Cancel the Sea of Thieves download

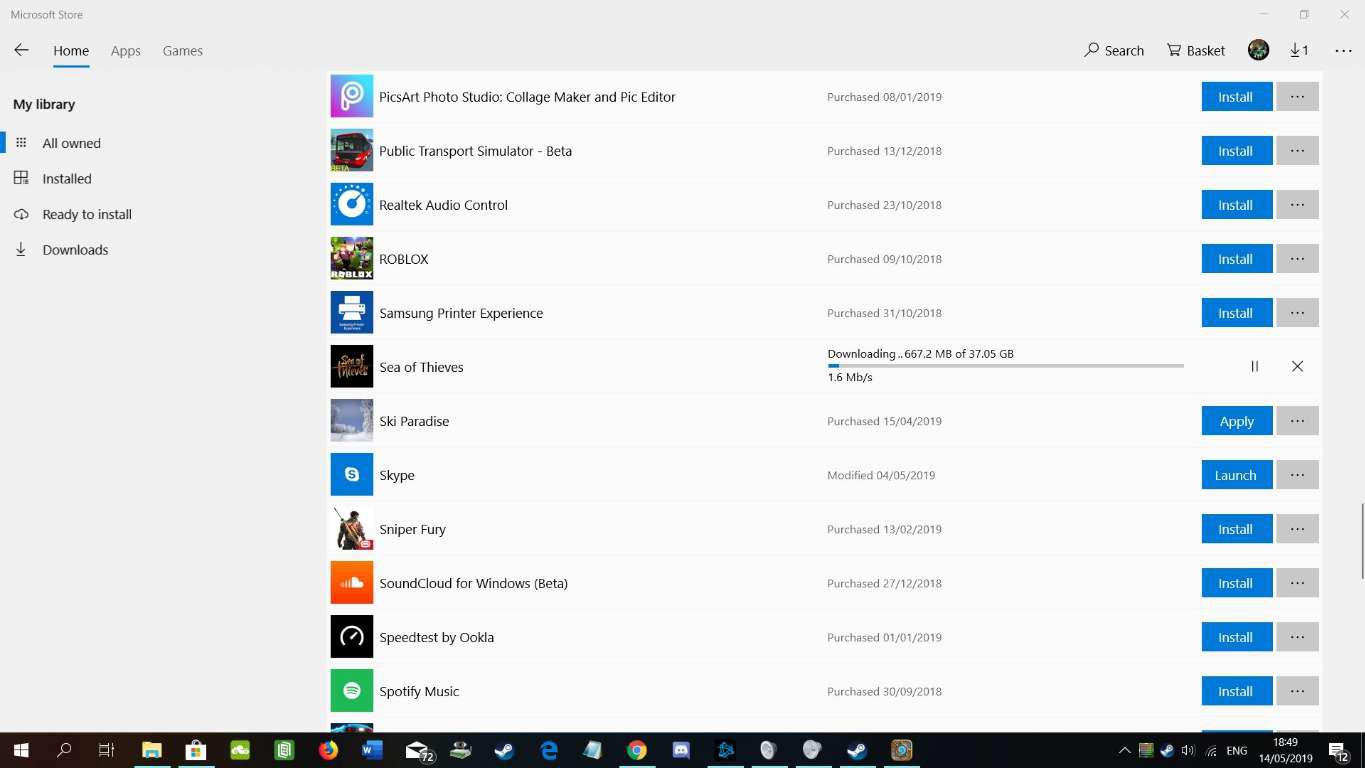click(x=1297, y=366)
